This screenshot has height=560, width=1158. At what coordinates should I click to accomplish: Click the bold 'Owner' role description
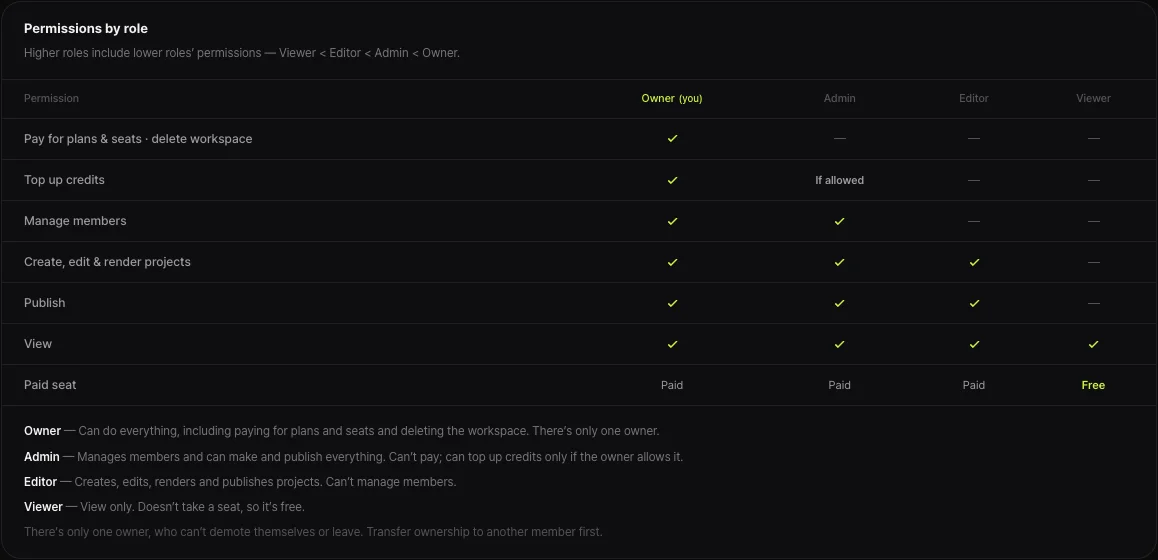coord(42,431)
